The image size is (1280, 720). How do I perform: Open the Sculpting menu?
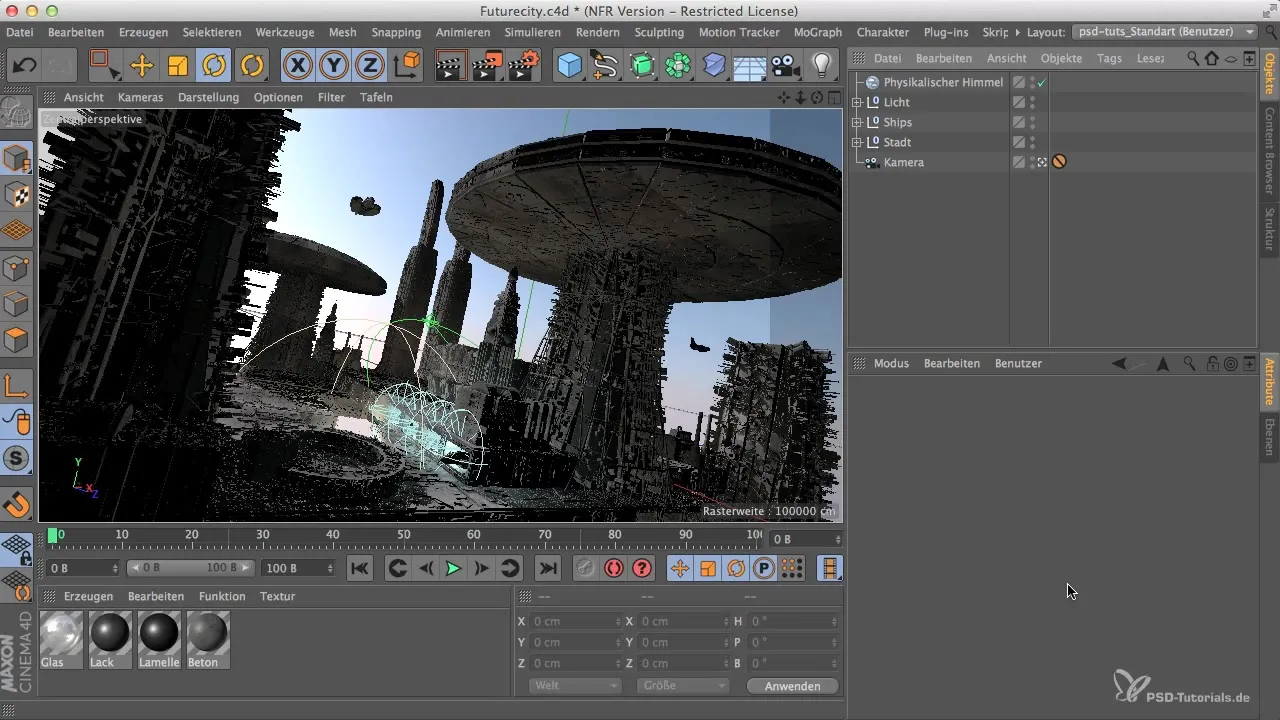coord(659,32)
